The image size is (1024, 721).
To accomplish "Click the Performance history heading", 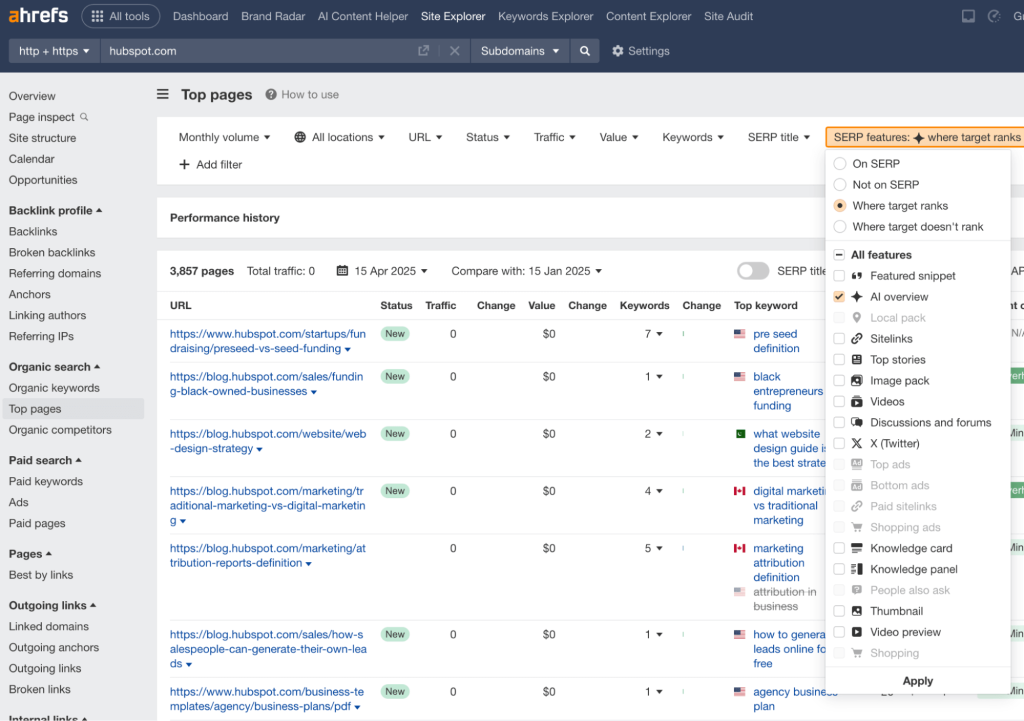I will click(x=225, y=217).
